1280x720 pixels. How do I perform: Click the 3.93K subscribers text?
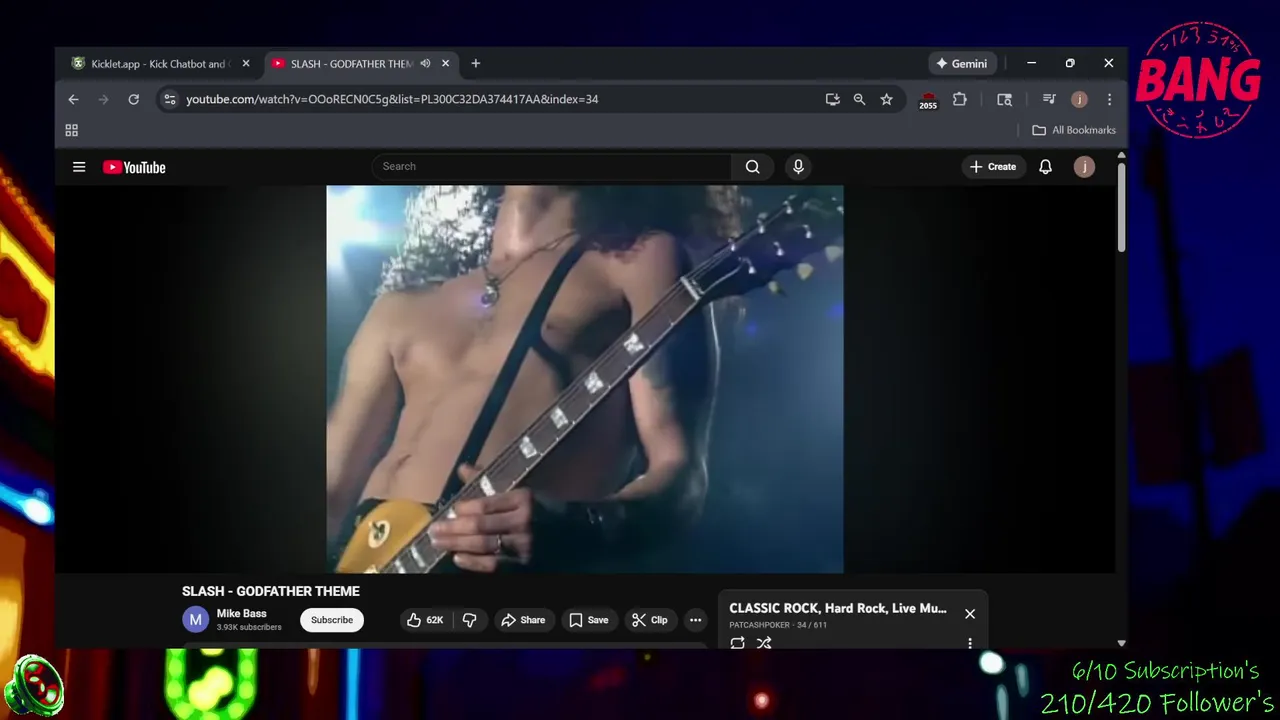[249, 628]
